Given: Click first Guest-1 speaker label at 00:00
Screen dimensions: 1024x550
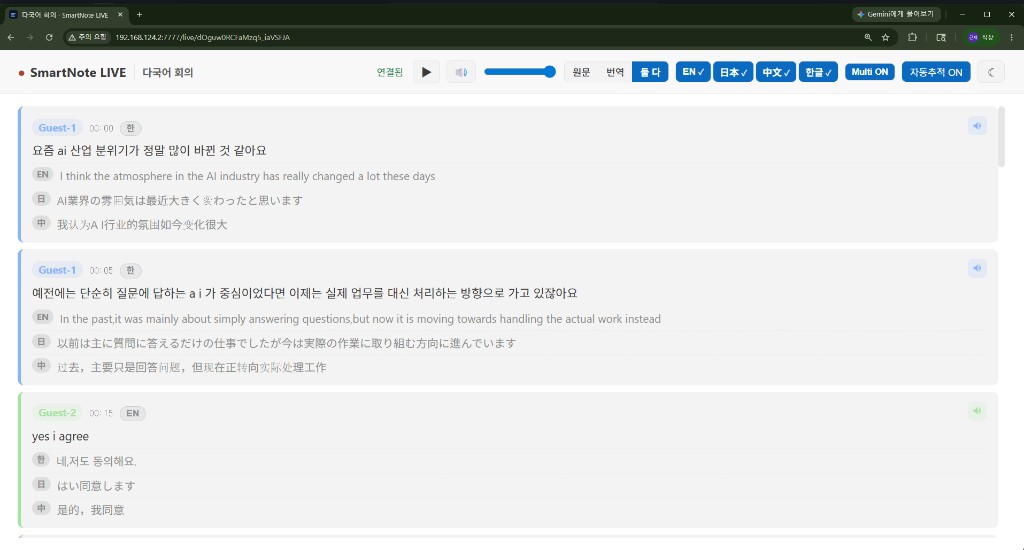Looking at the screenshot, I should click(57, 128).
